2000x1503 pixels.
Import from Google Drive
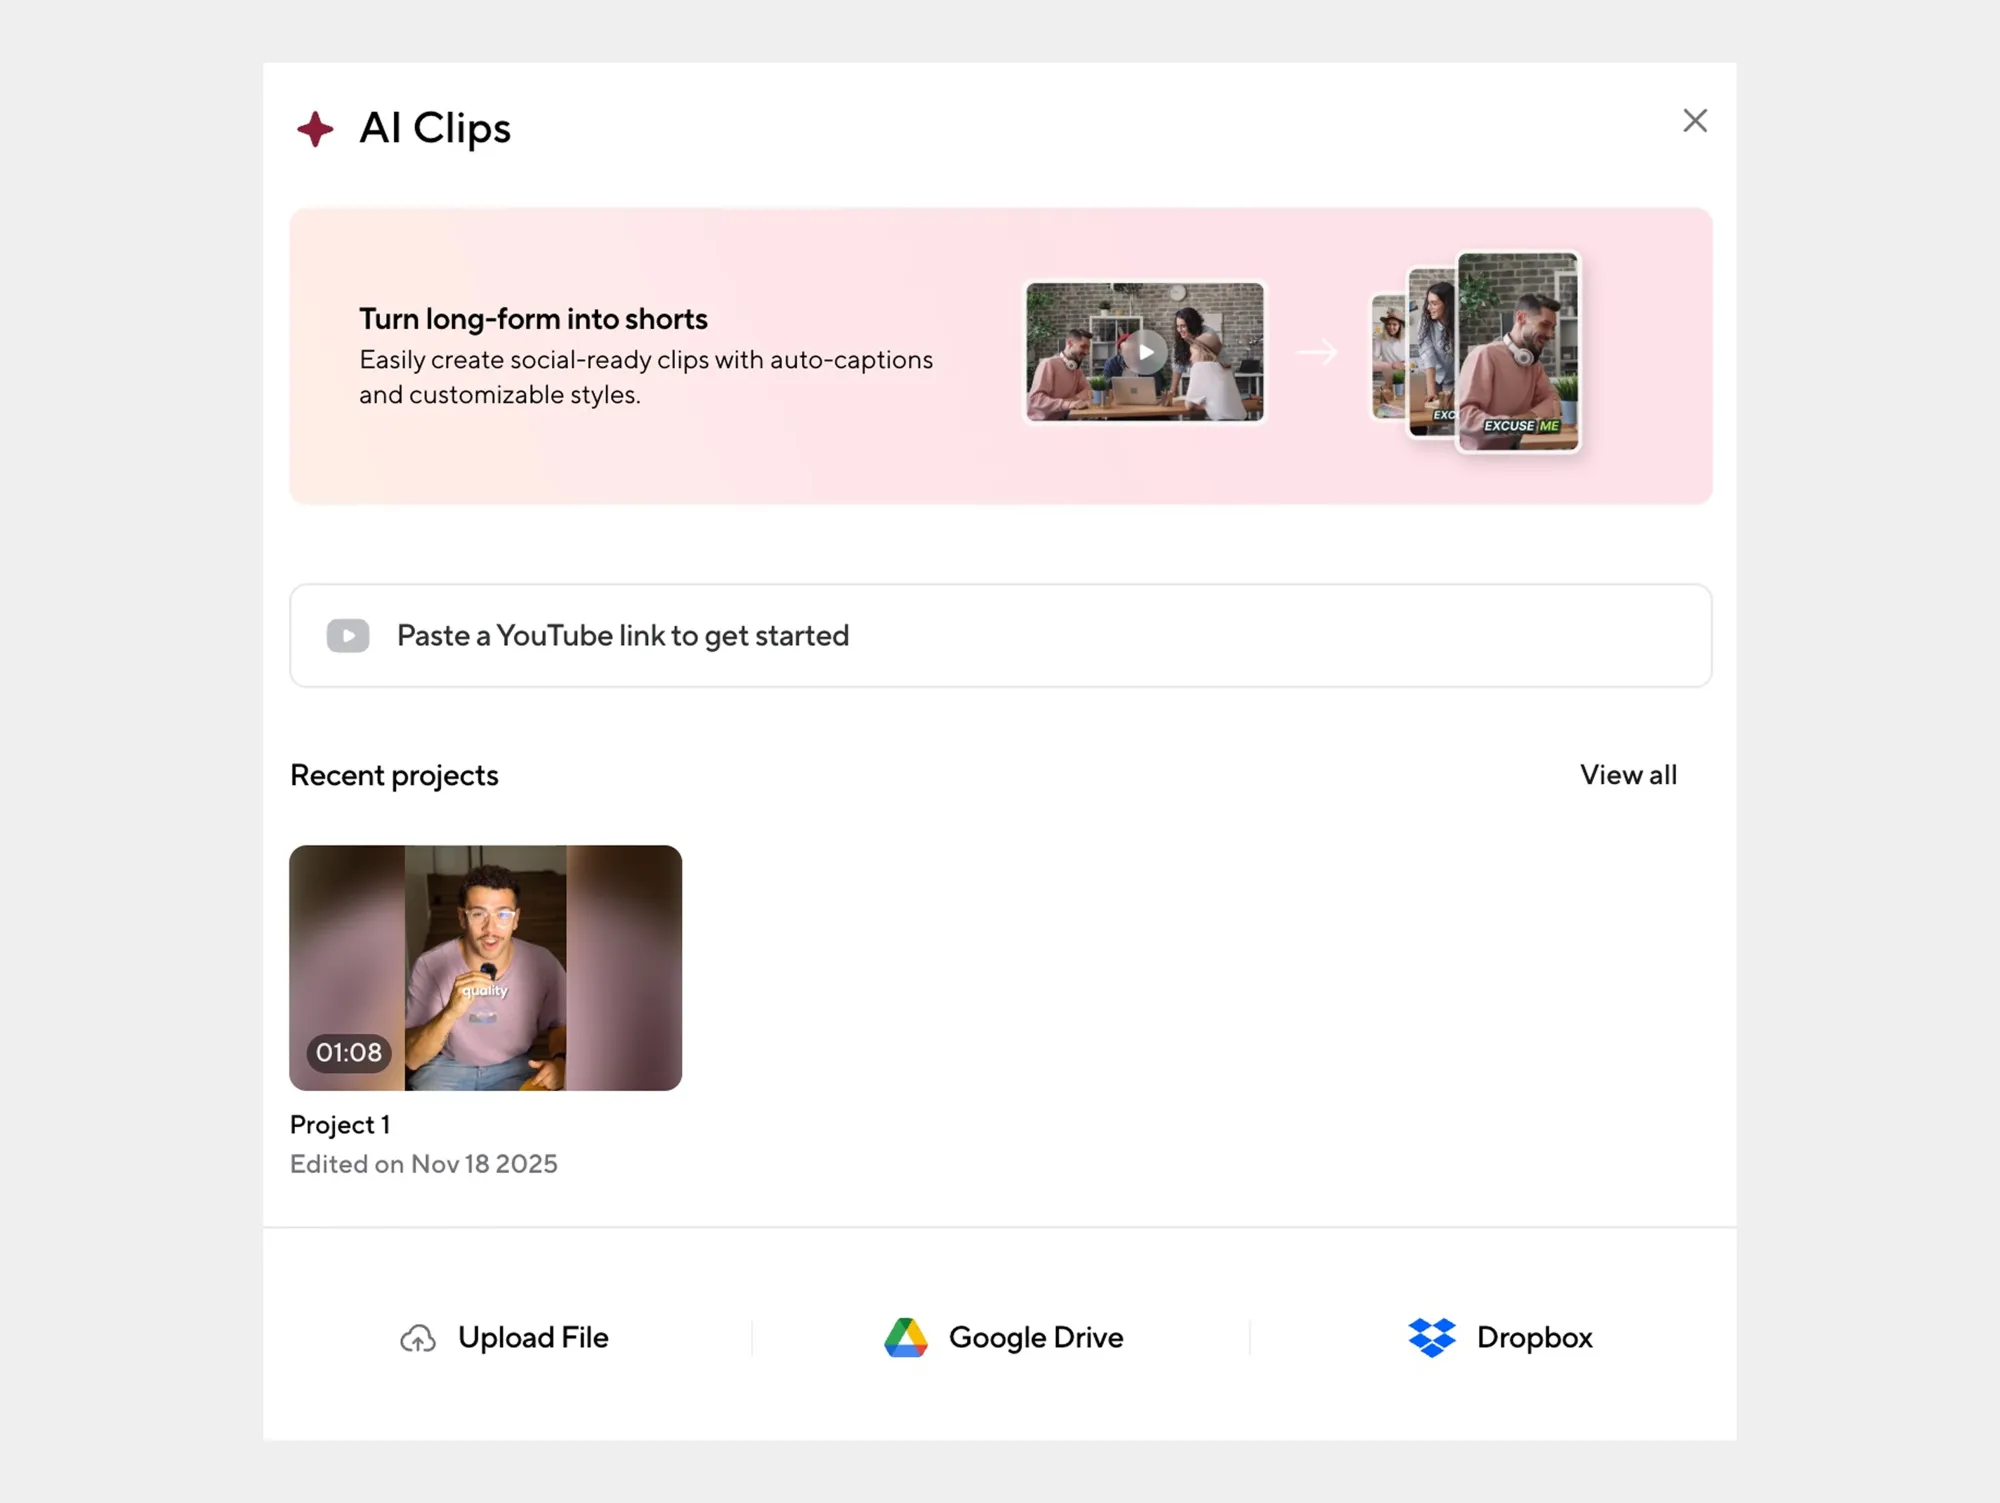point(1035,1338)
